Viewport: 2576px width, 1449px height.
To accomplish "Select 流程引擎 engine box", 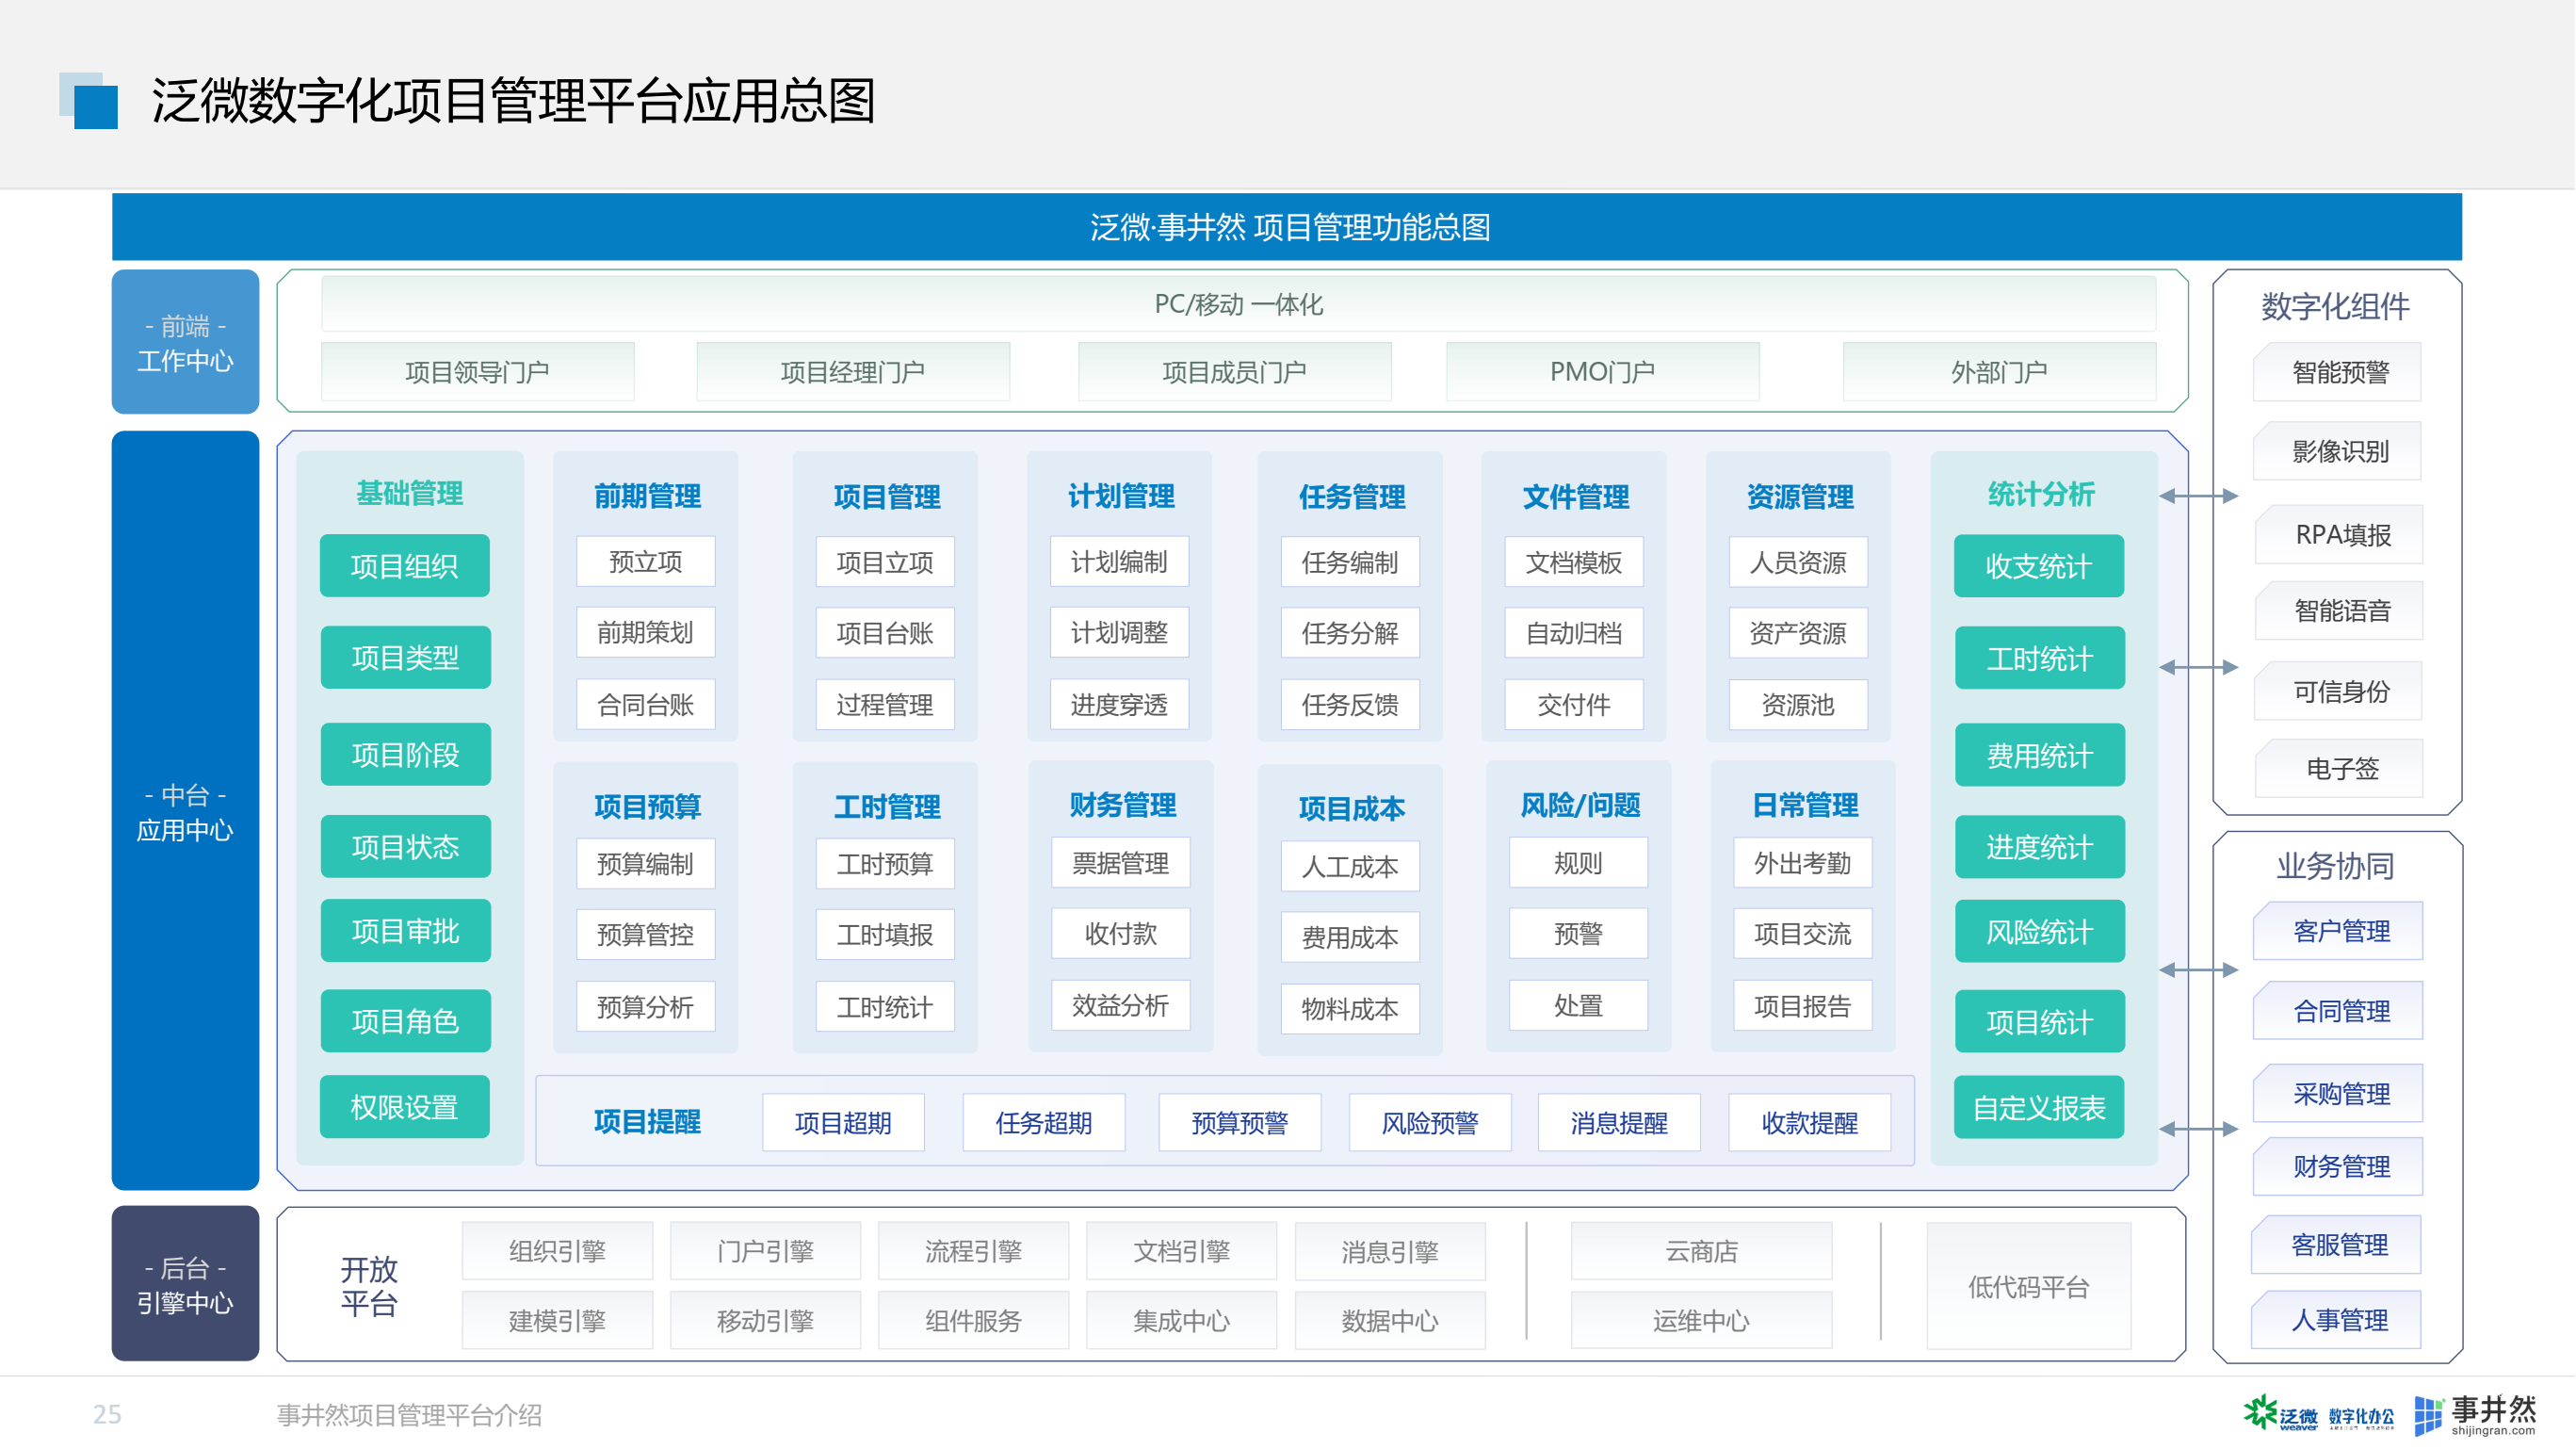I will pyautogui.click(x=973, y=1251).
